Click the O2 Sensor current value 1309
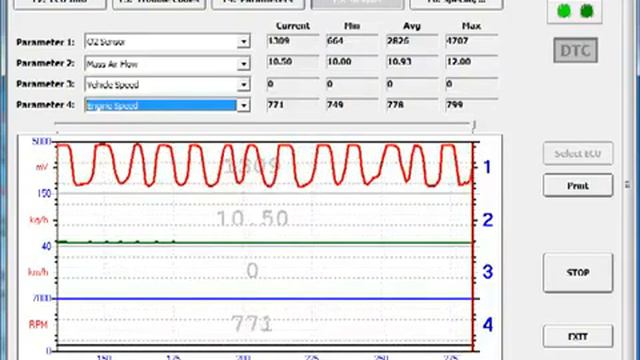640x360 pixels. (x=293, y=41)
